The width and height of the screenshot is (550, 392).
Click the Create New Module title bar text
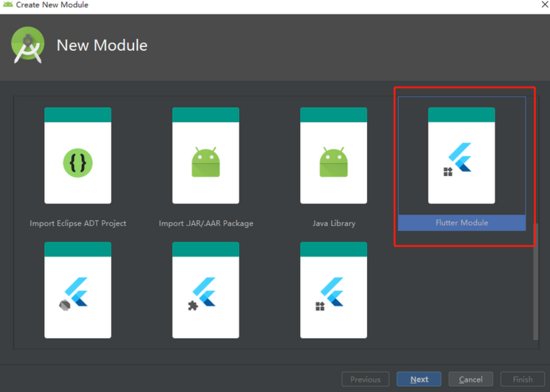click(52, 5)
